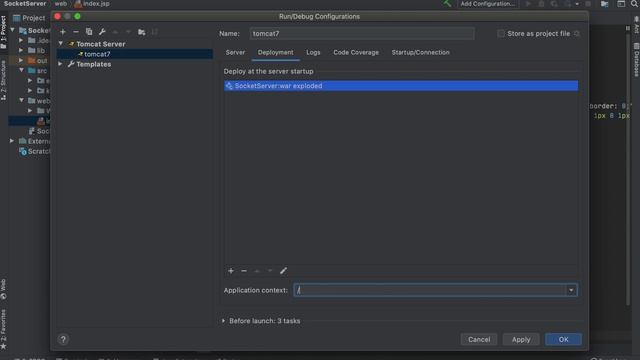The width and height of the screenshot is (640, 360).
Task: Toggle Project tool window sidebar button
Action: (3, 32)
